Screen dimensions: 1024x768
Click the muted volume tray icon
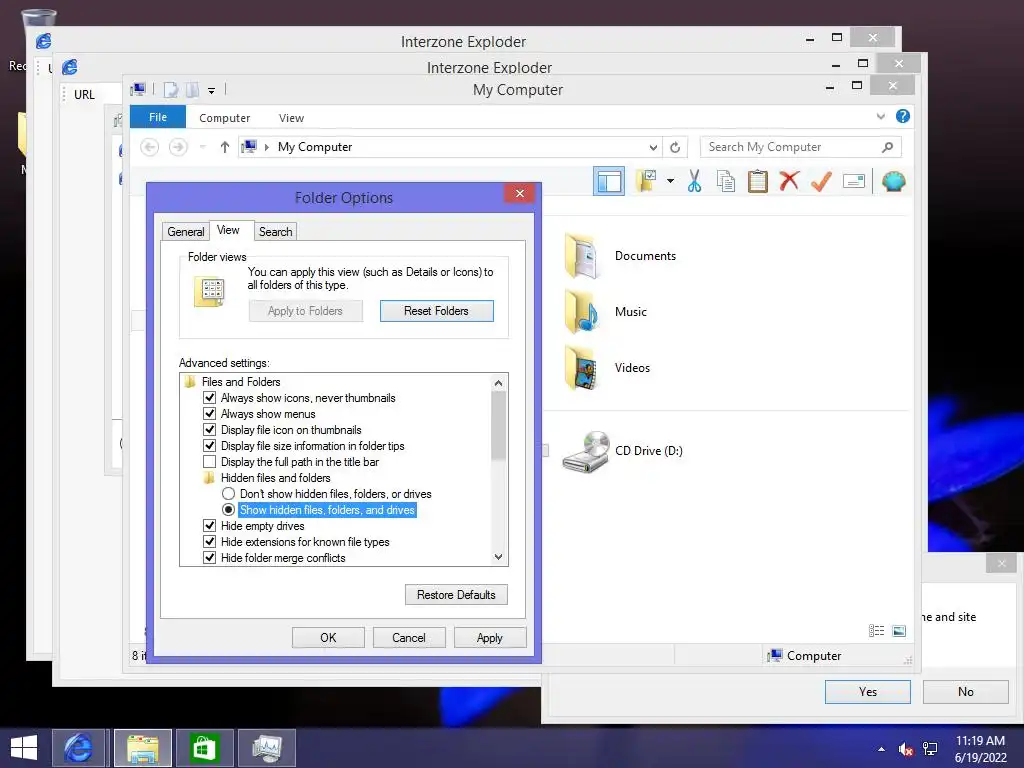[906, 749]
